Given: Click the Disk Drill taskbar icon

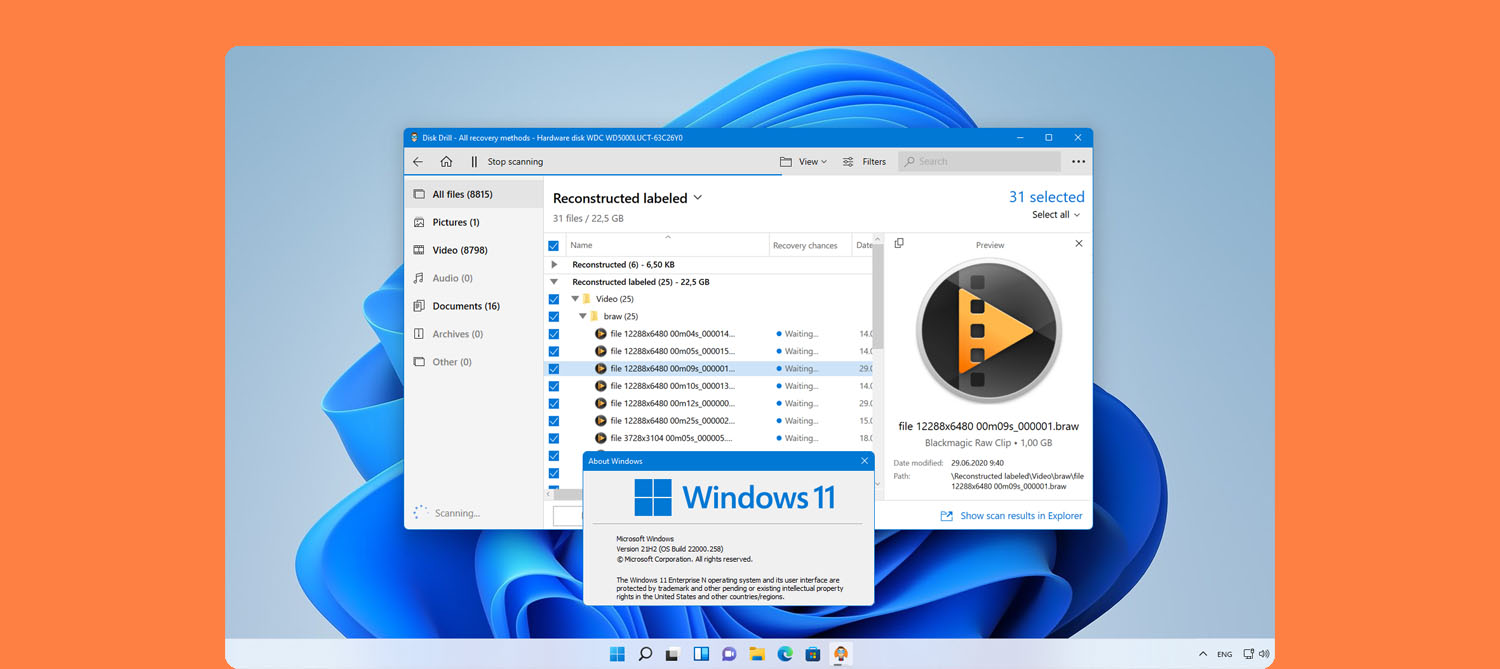Looking at the screenshot, I should tap(841, 654).
